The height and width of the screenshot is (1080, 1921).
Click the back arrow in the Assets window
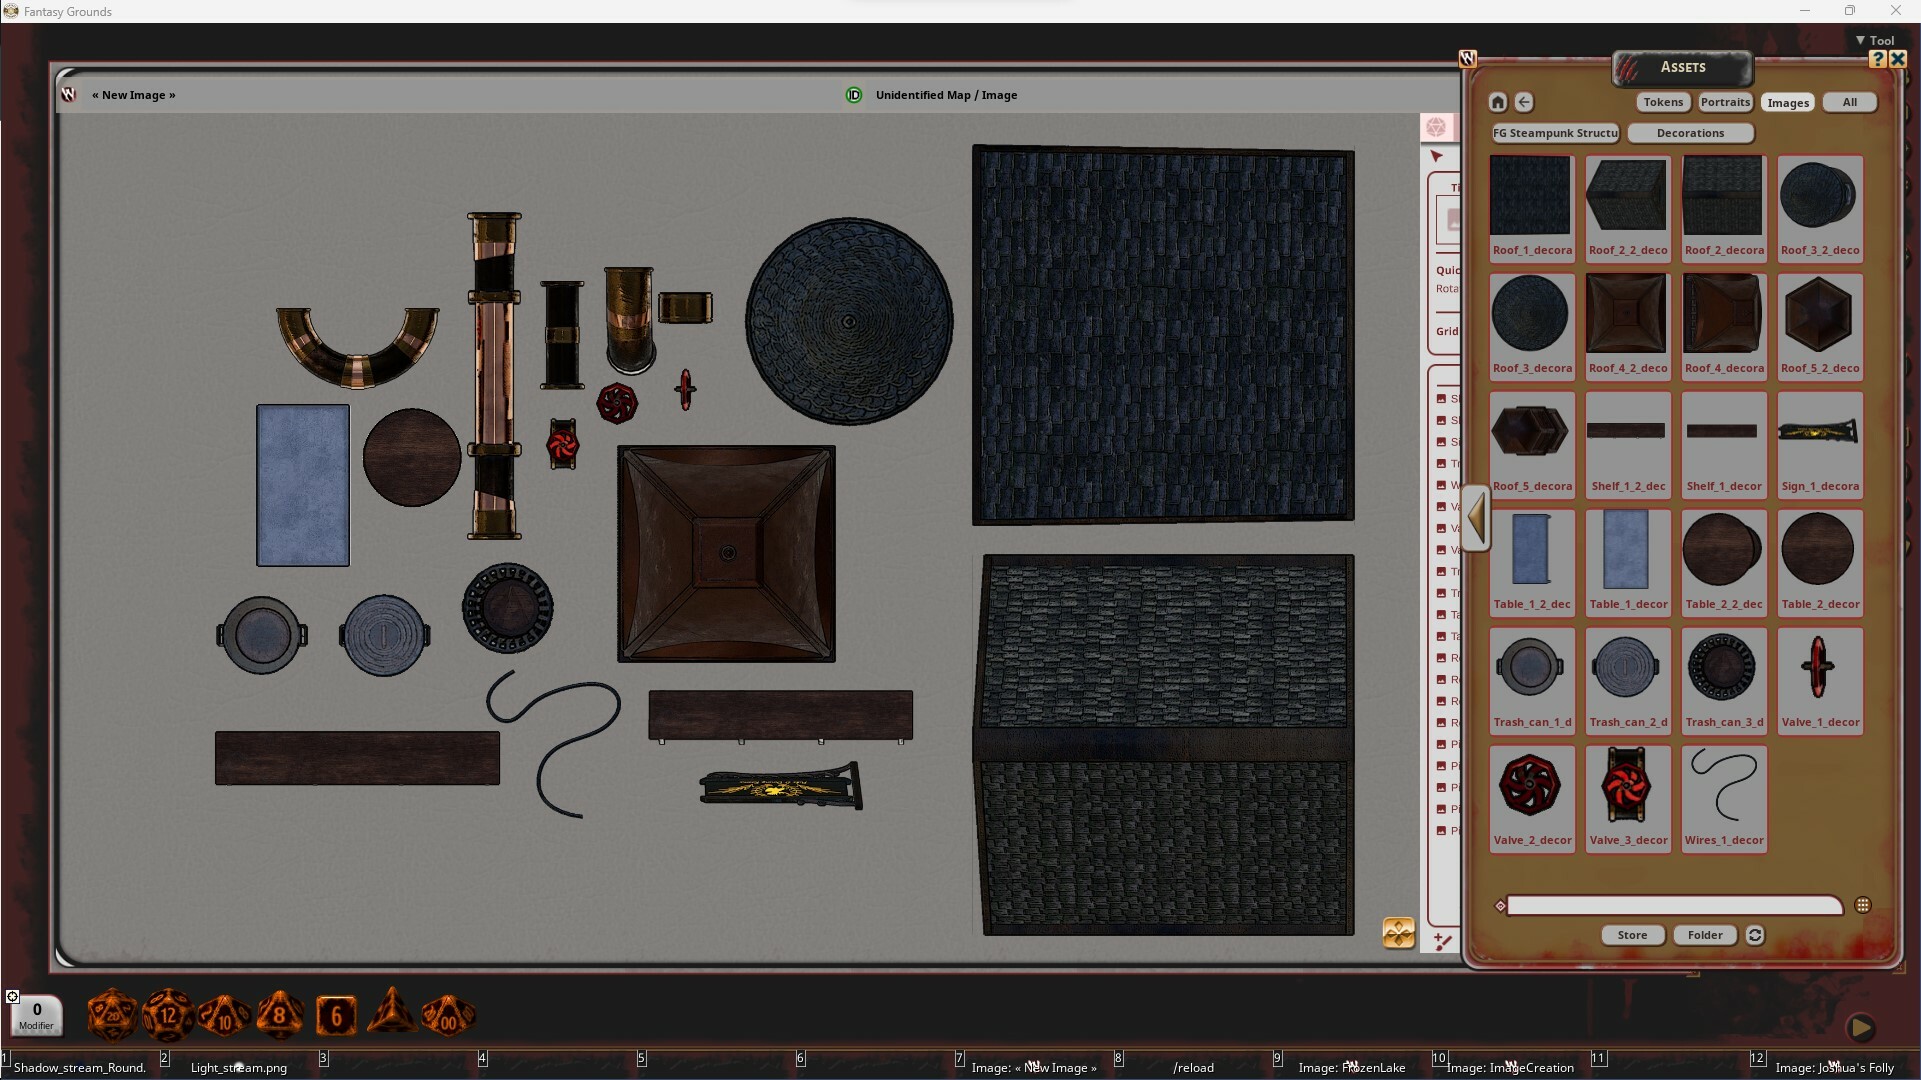click(1525, 102)
